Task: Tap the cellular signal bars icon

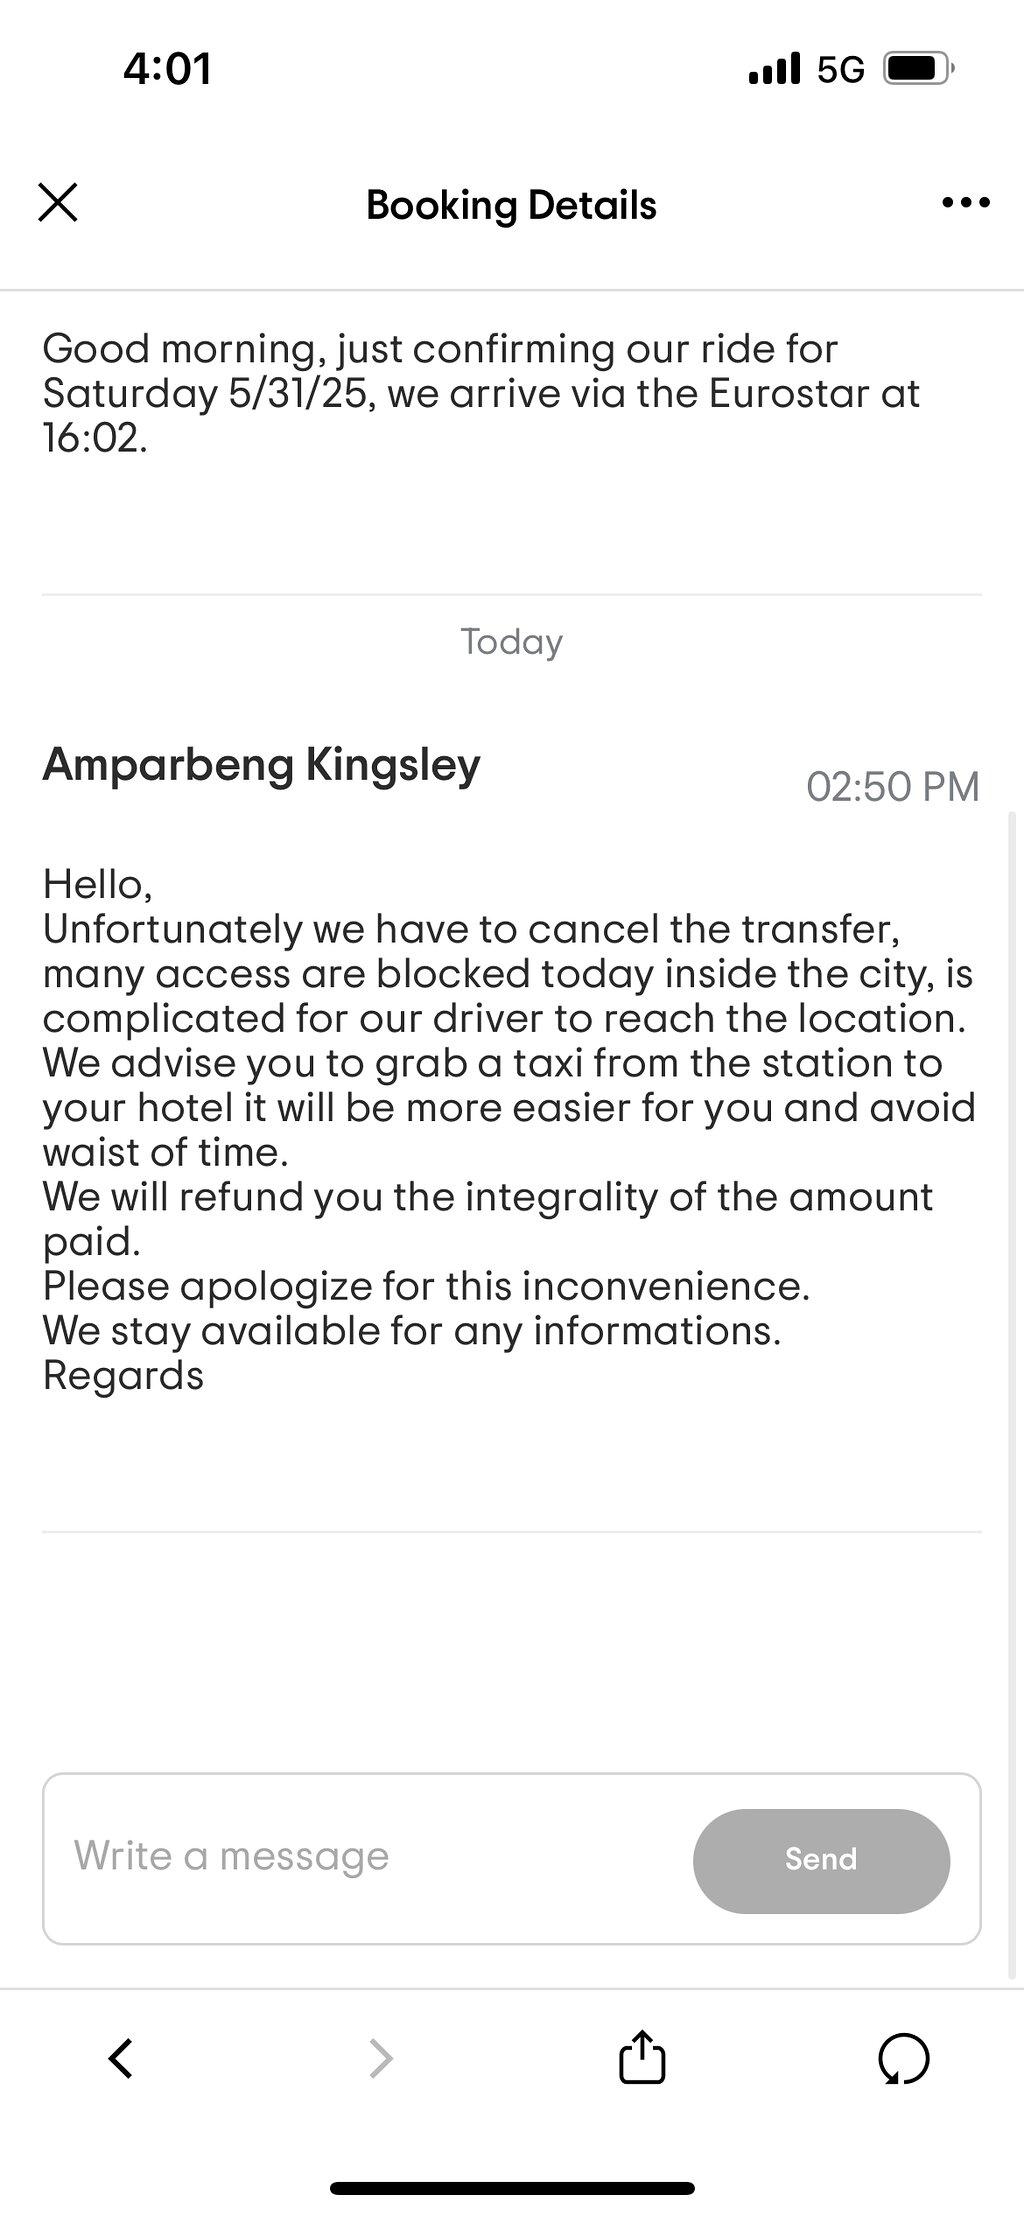Action: (x=774, y=69)
